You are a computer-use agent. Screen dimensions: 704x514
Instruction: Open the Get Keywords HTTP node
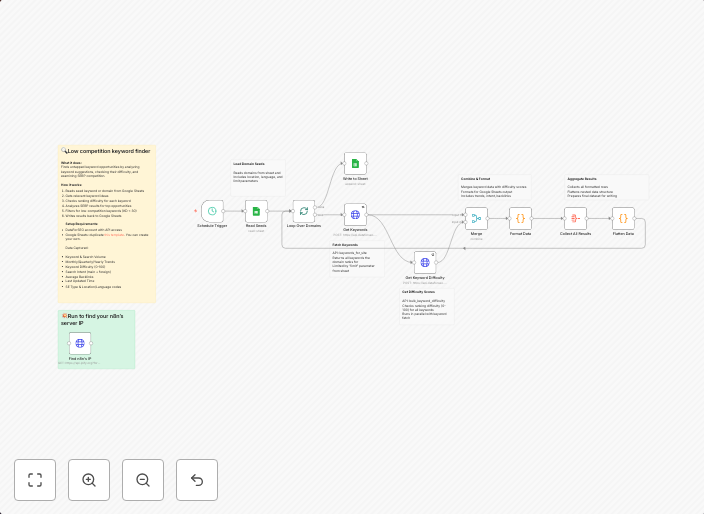355,215
